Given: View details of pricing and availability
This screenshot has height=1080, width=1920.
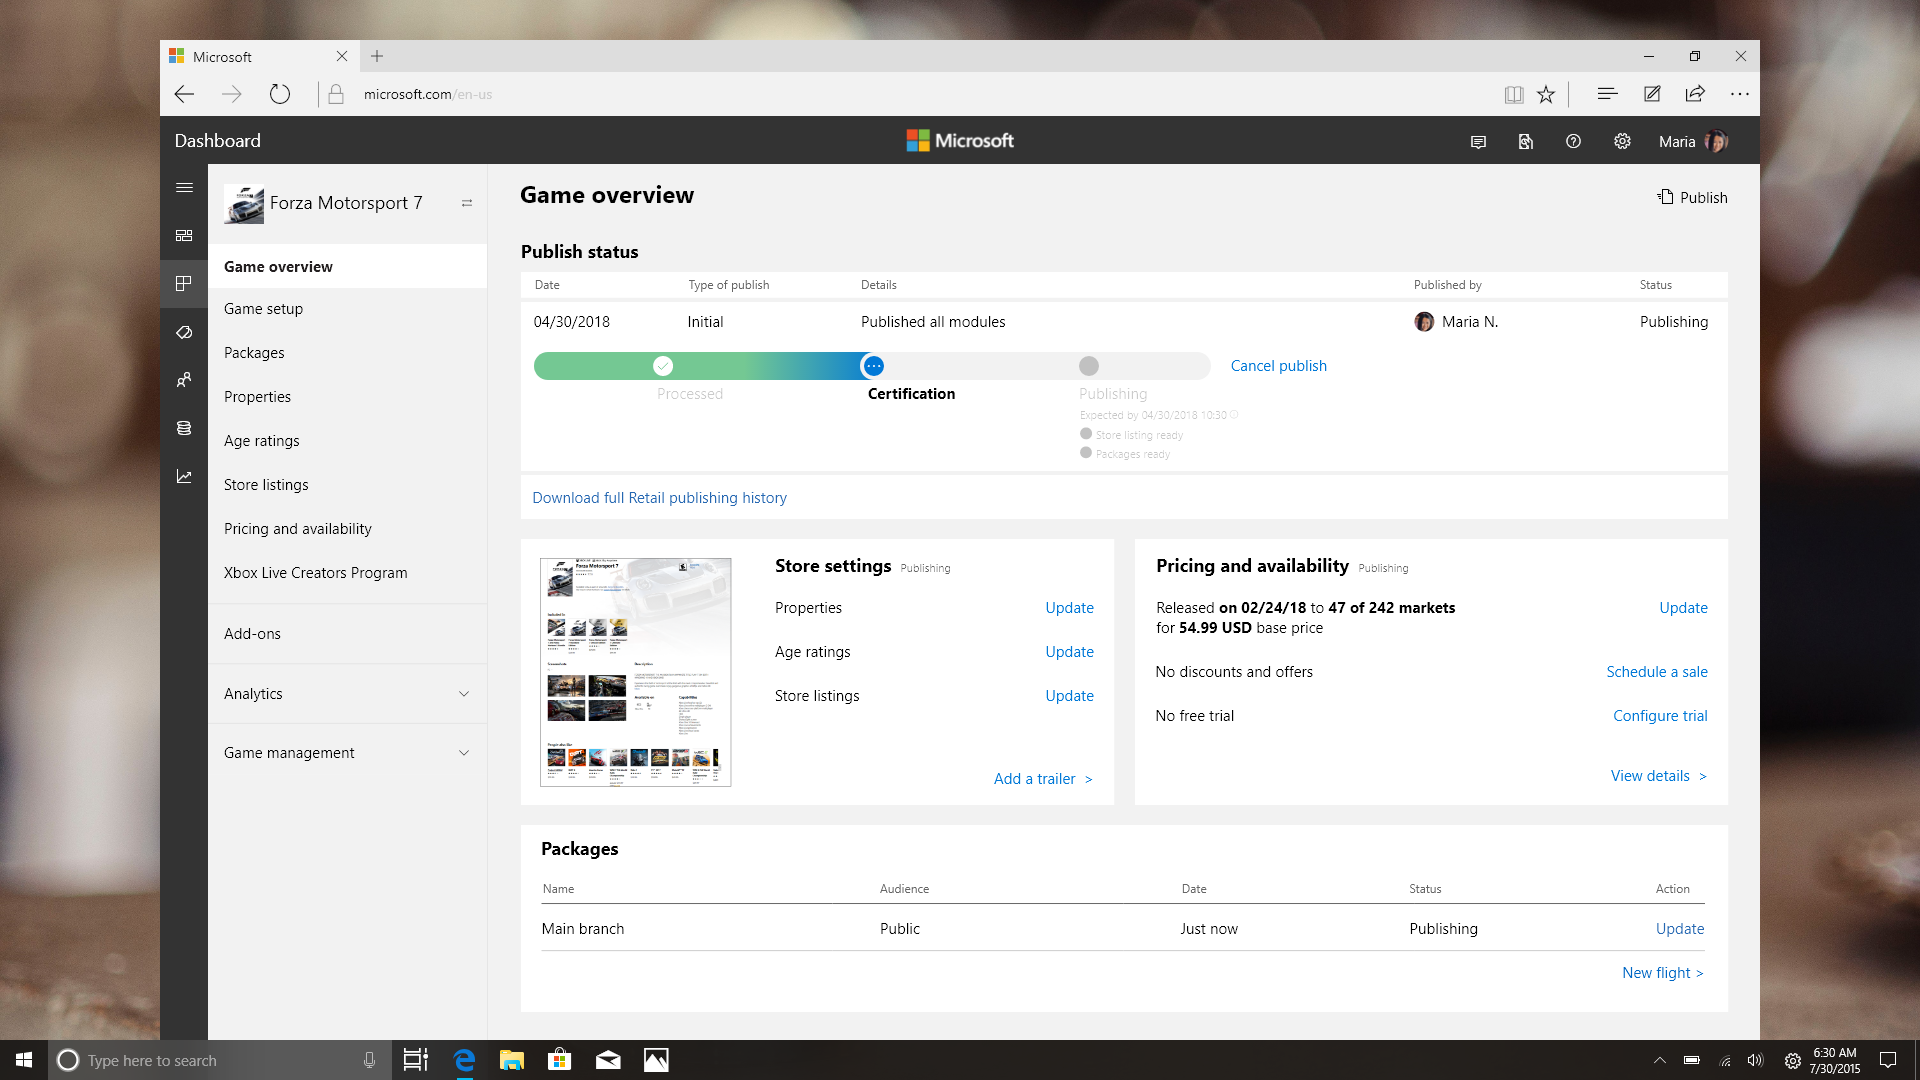Looking at the screenshot, I should [x=1659, y=776].
